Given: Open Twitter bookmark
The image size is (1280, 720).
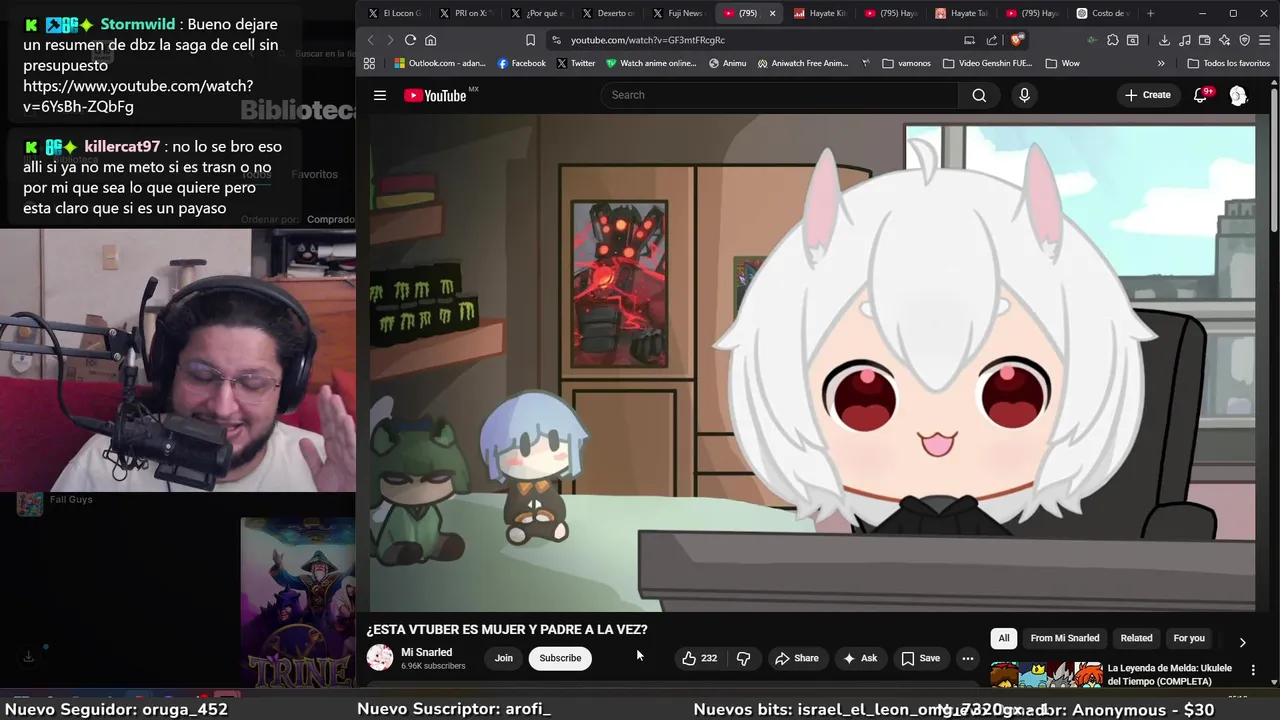Looking at the screenshot, I should tap(576, 63).
